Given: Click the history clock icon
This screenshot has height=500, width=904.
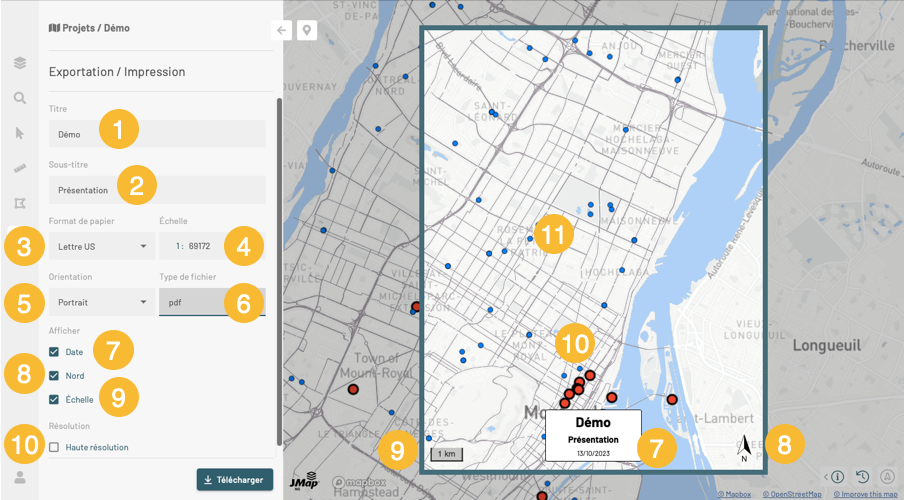Looking at the screenshot, I should 862,477.
